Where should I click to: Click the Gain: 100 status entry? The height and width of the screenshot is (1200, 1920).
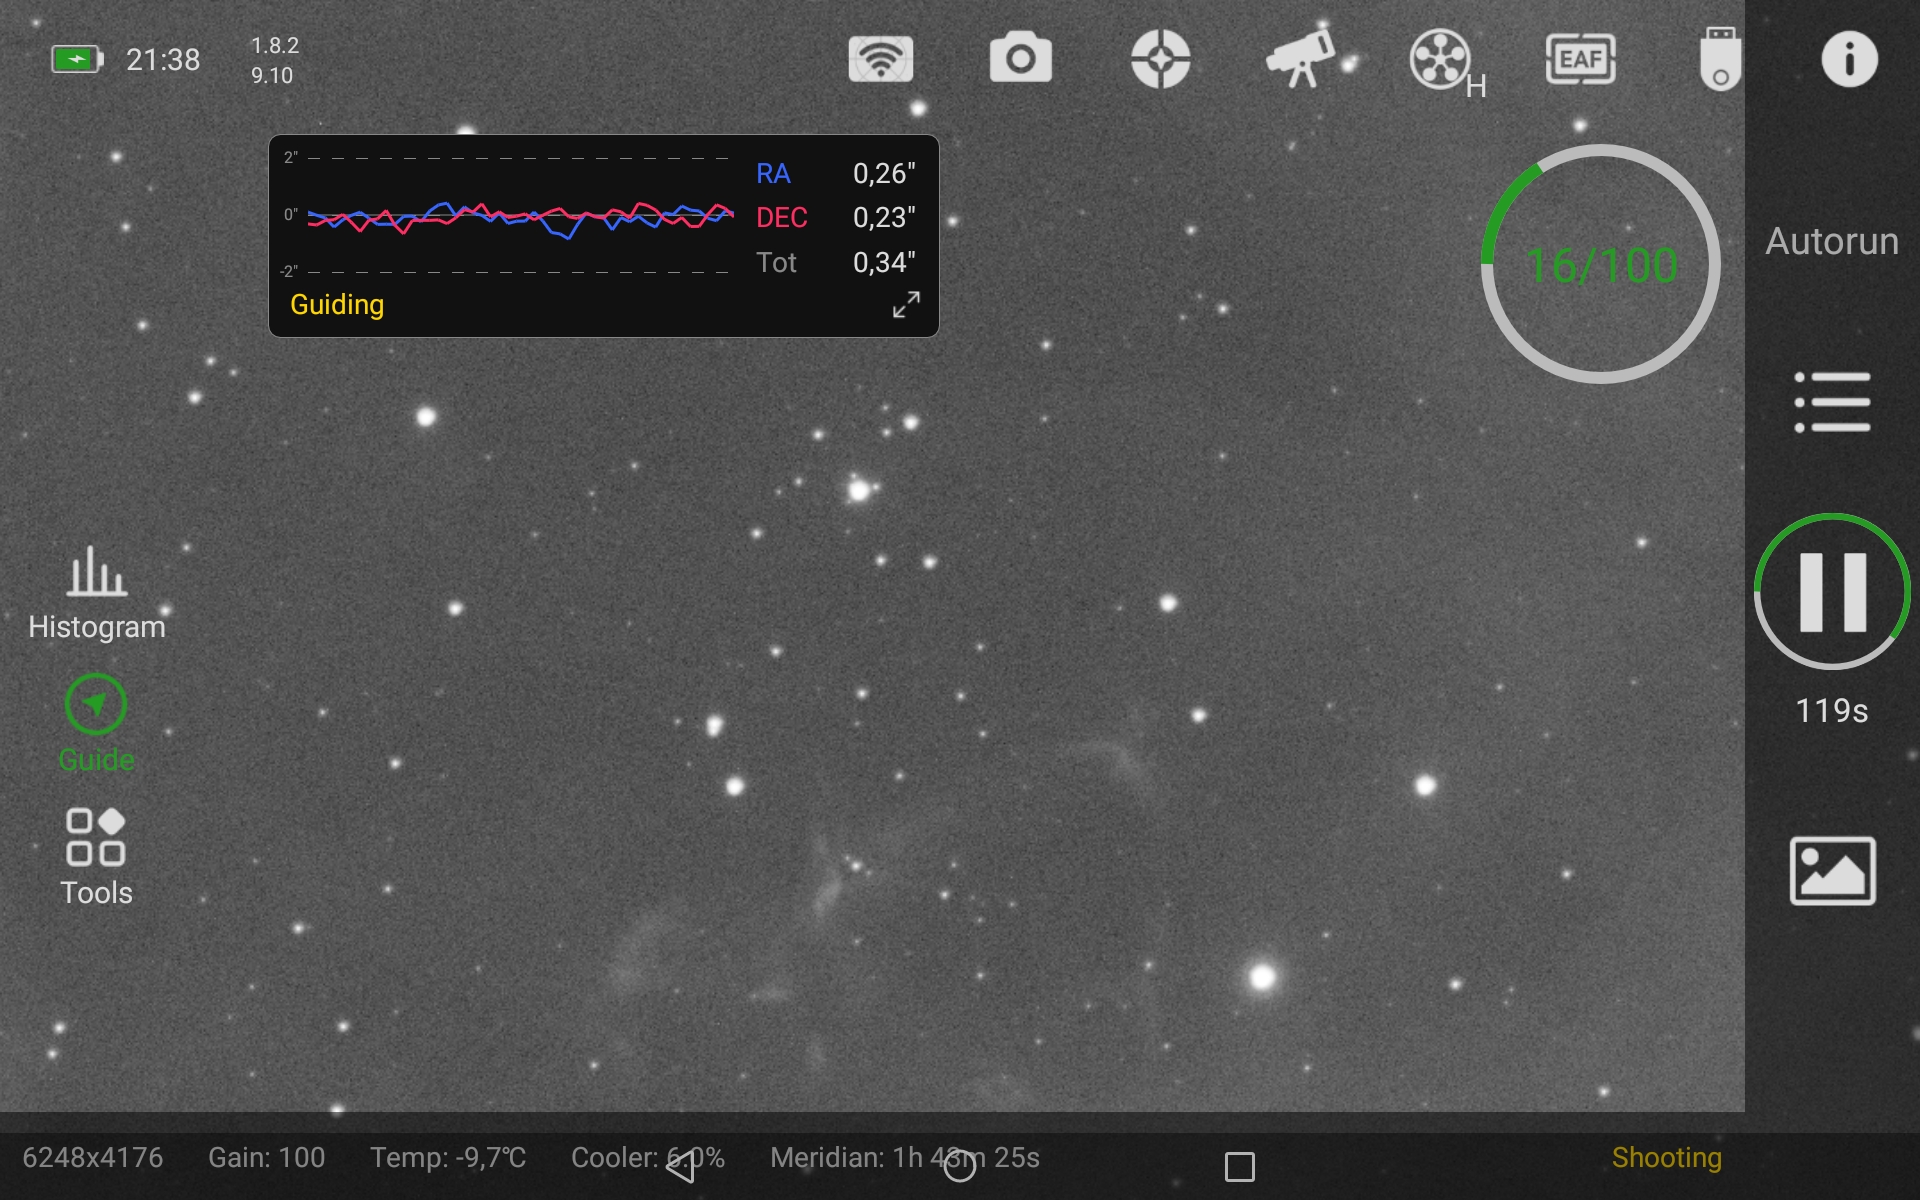pyautogui.click(x=267, y=1158)
